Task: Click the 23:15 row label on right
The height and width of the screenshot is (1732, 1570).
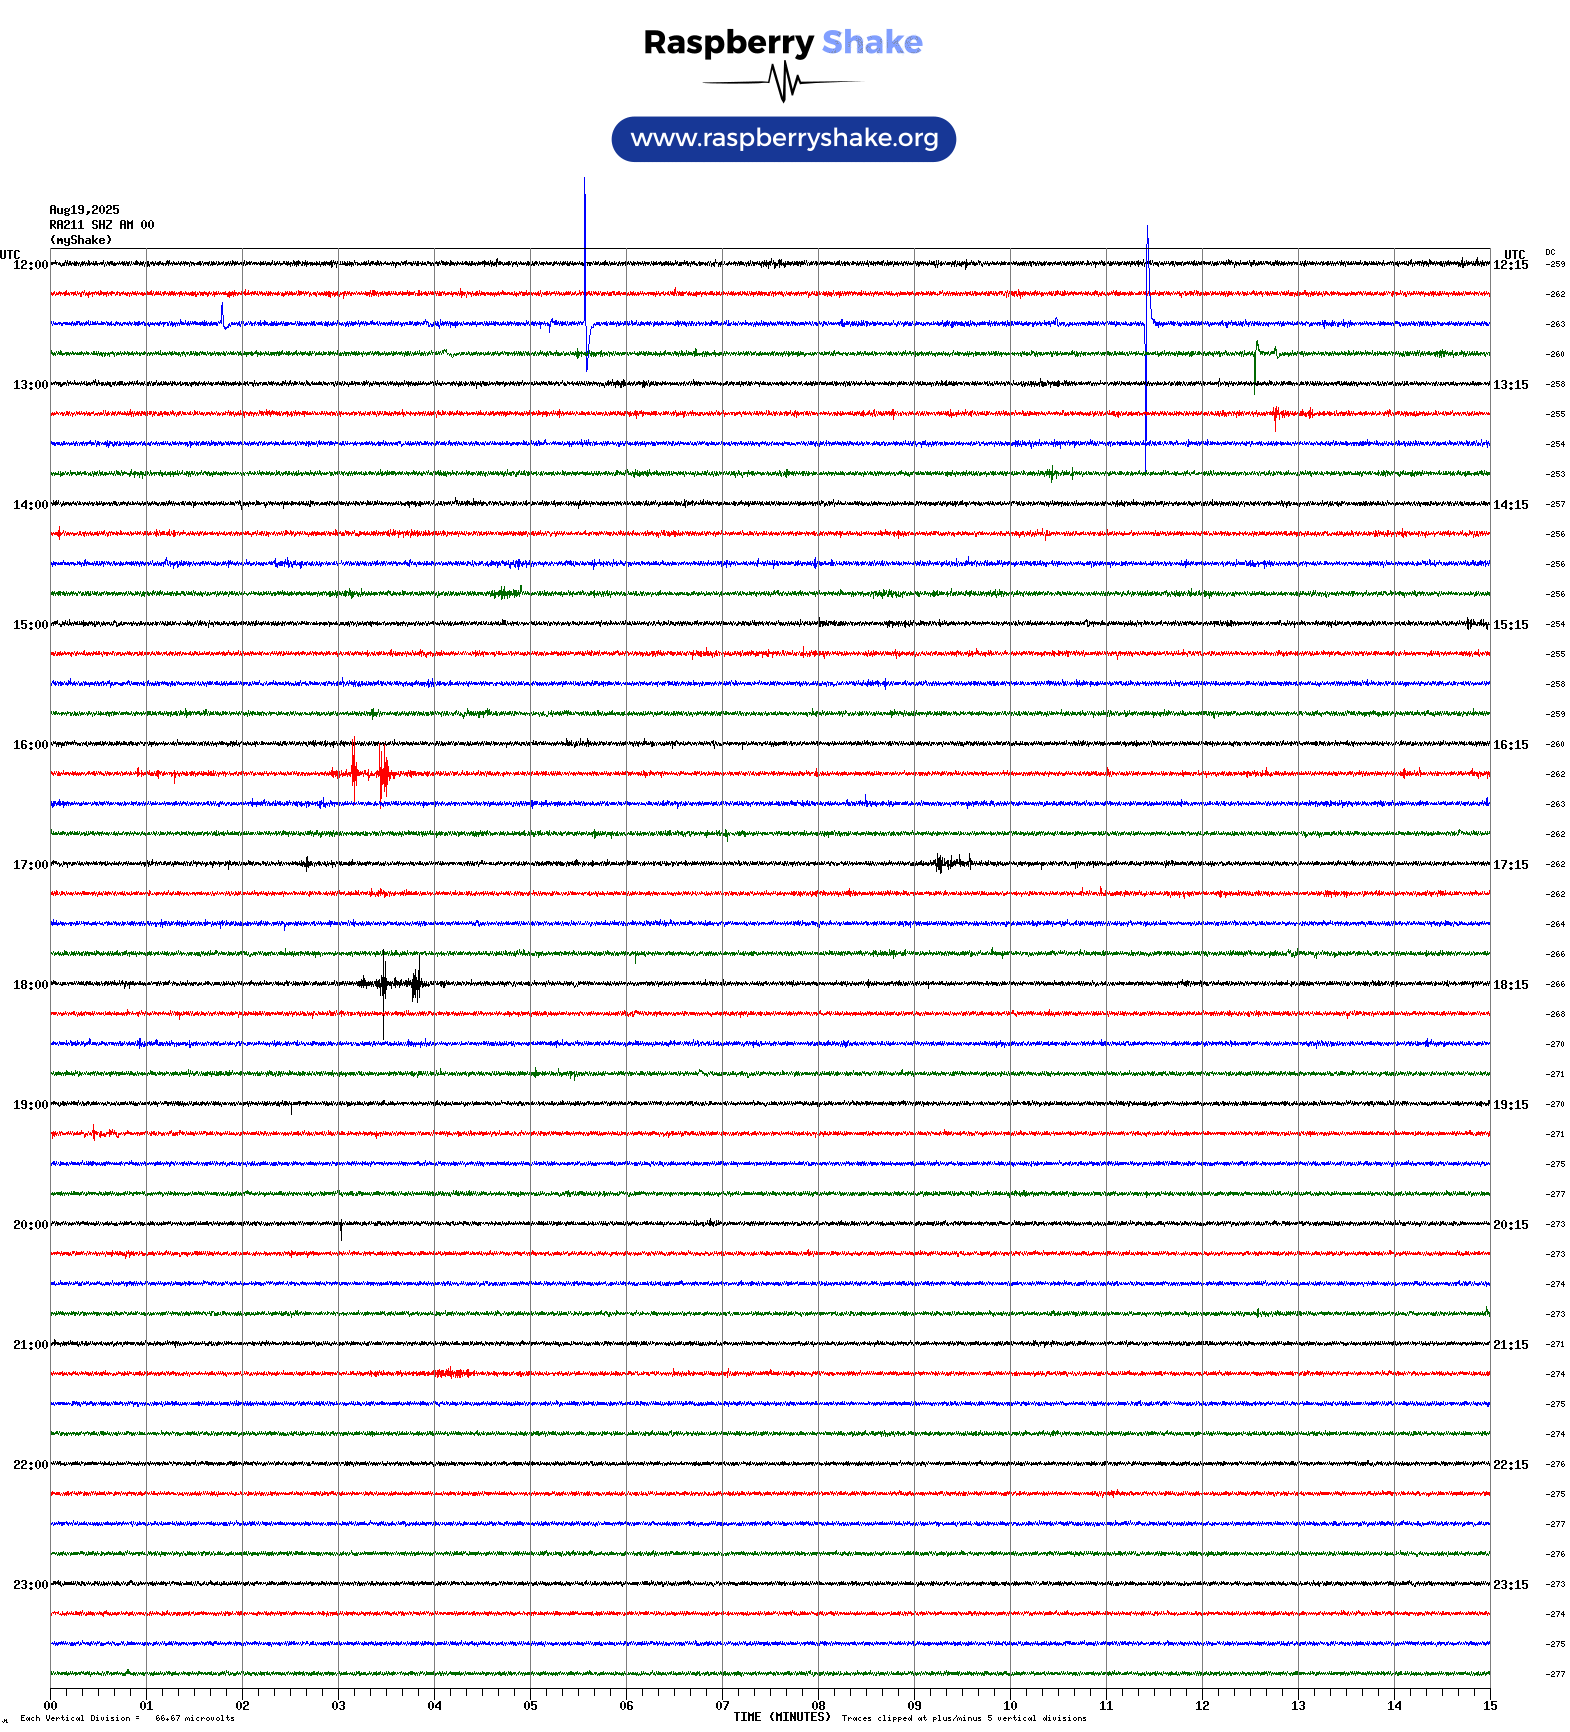Action: (1510, 1585)
